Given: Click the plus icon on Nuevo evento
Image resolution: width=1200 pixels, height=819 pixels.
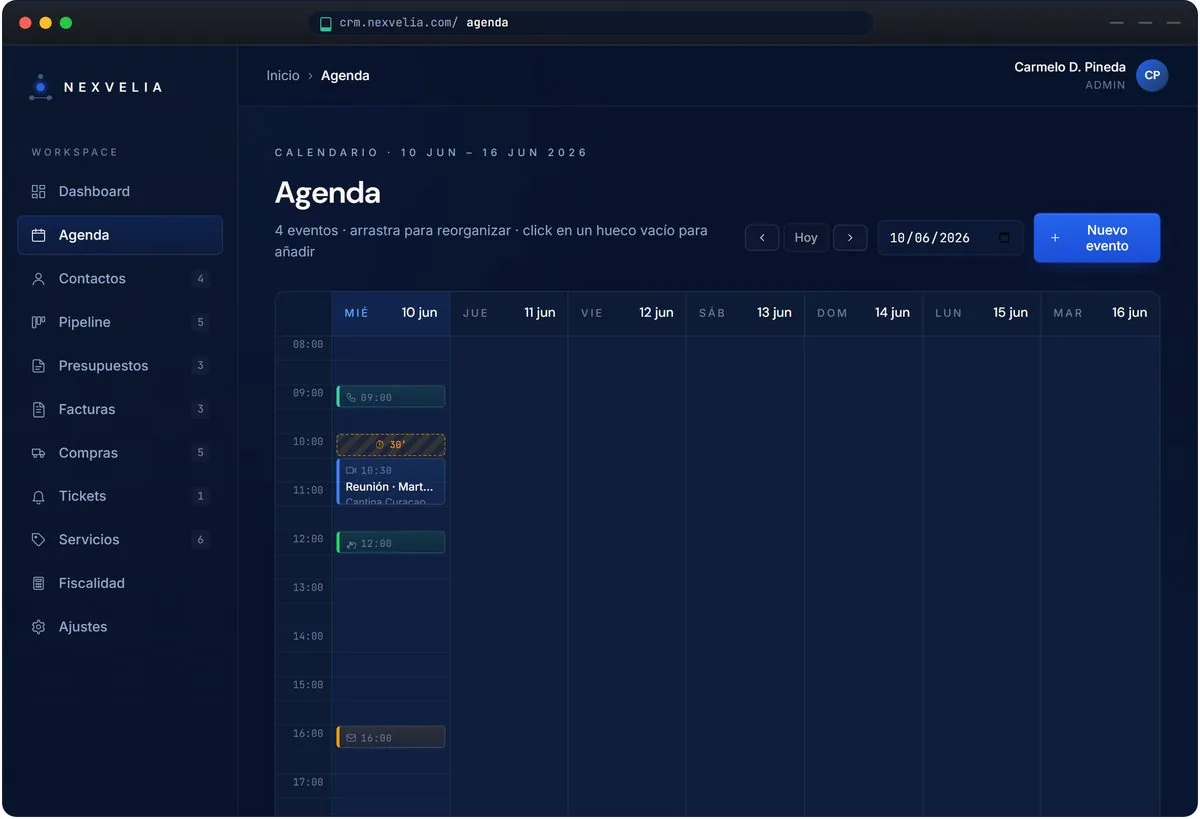Looking at the screenshot, I should pos(1055,238).
